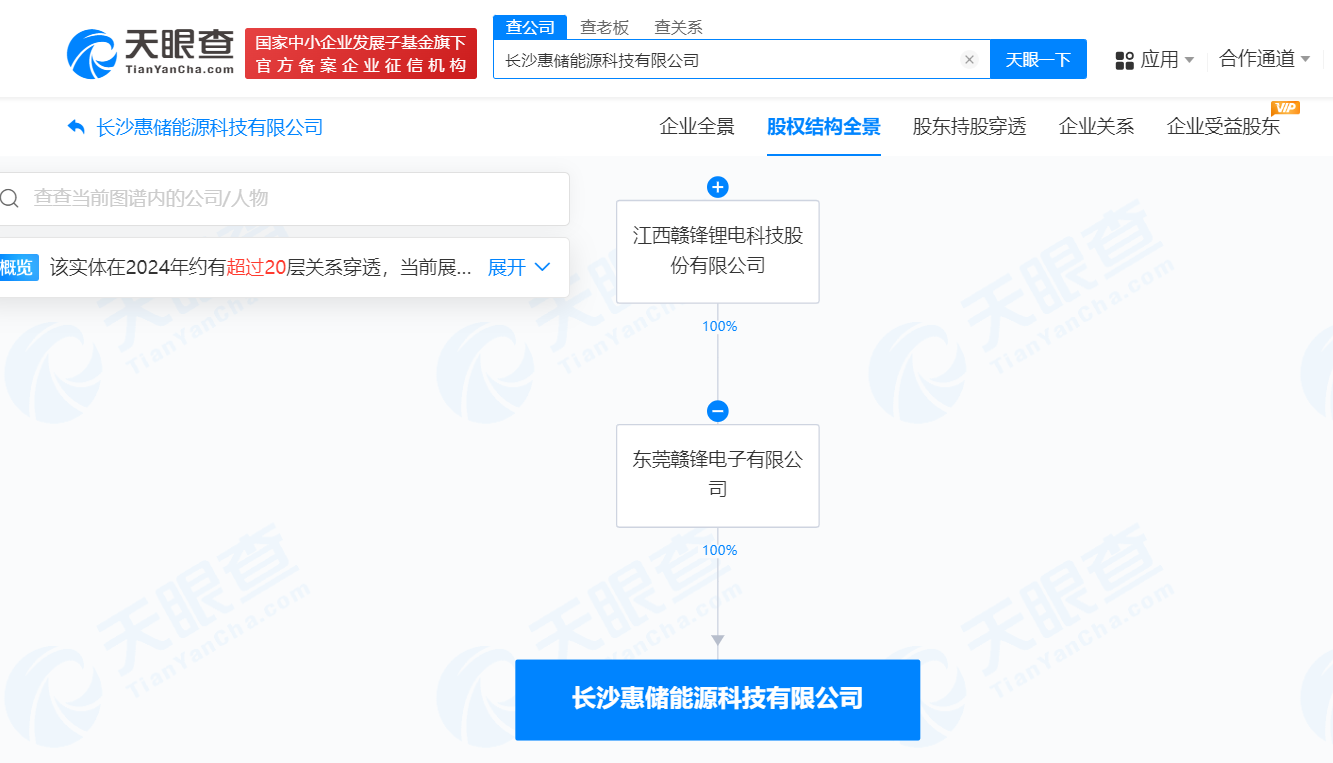Open the 应用 dropdown menu
The width and height of the screenshot is (1333, 763).
[1154, 59]
